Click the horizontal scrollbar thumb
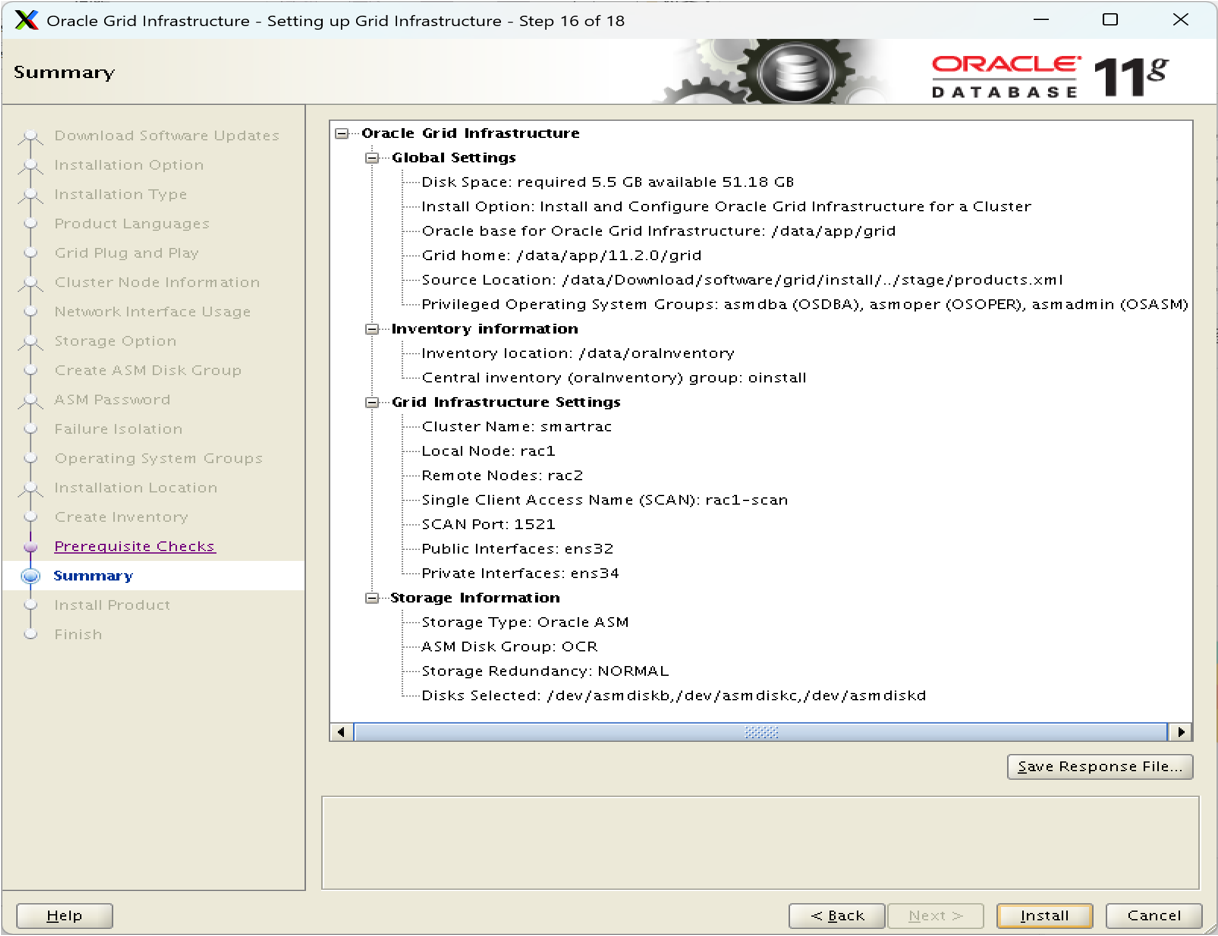1218x936 pixels. point(760,732)
